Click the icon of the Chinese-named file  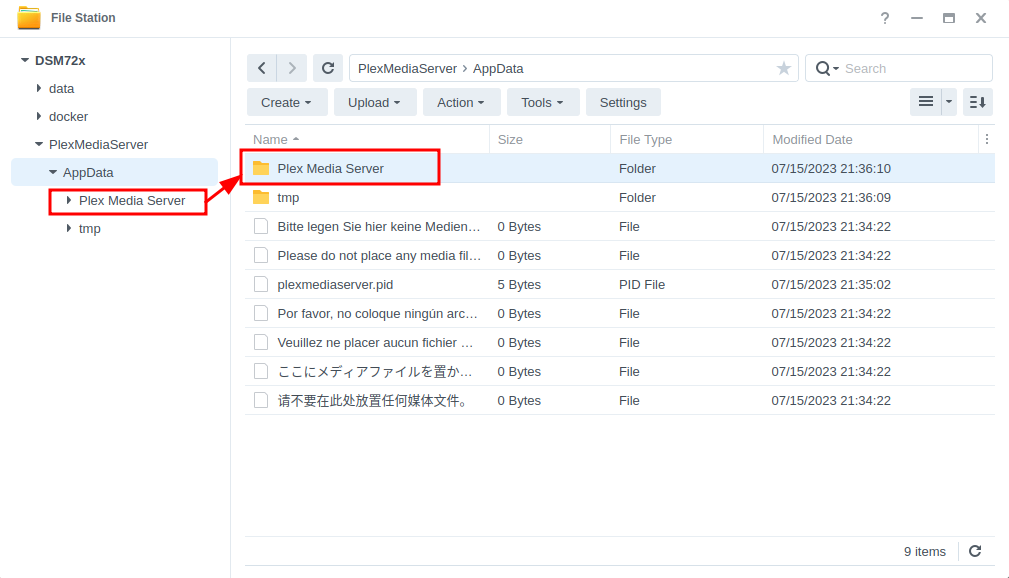coord(261,400)
